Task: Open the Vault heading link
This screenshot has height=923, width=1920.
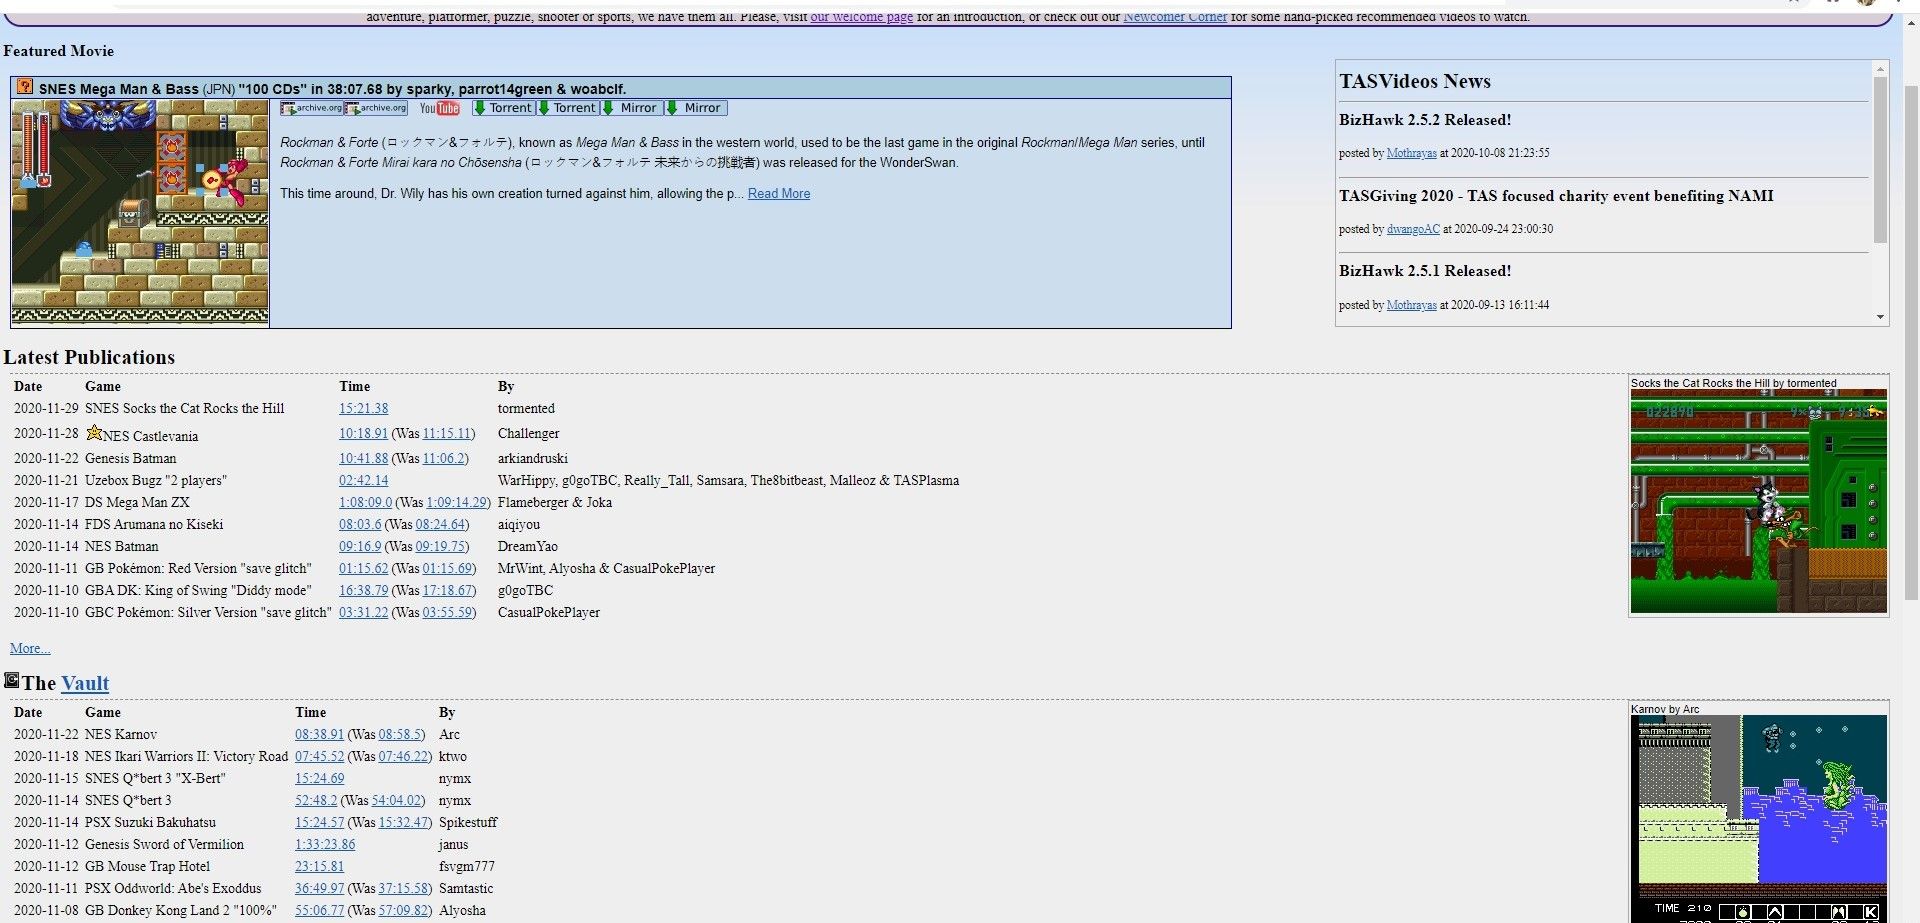Action: click(x=85, y=684)
